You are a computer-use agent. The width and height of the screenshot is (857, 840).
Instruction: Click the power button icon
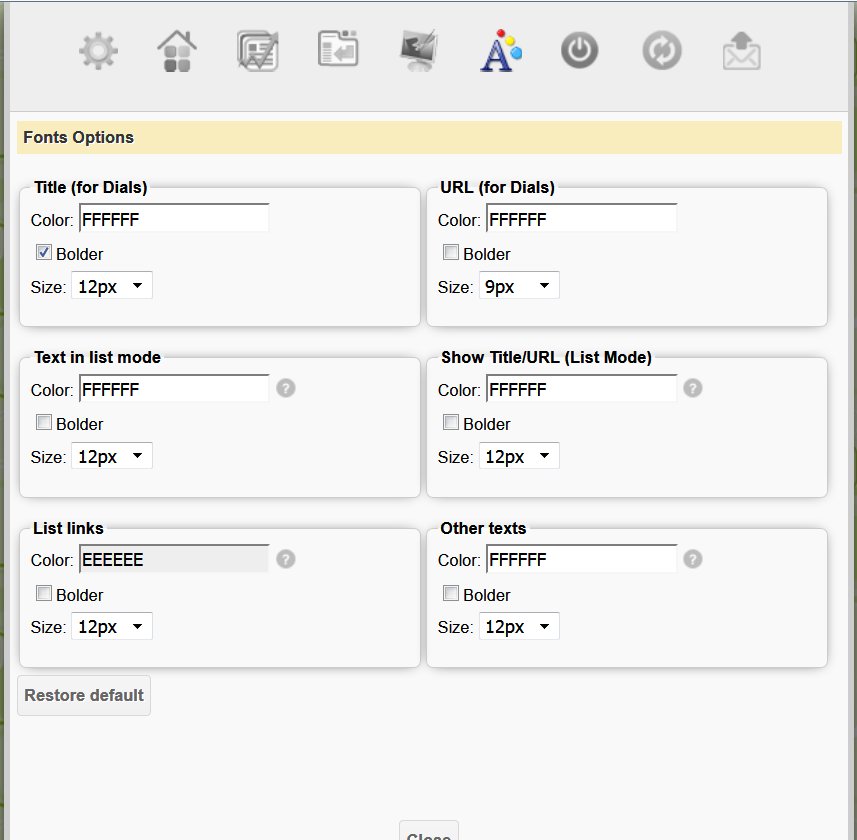tap(579, 51)
